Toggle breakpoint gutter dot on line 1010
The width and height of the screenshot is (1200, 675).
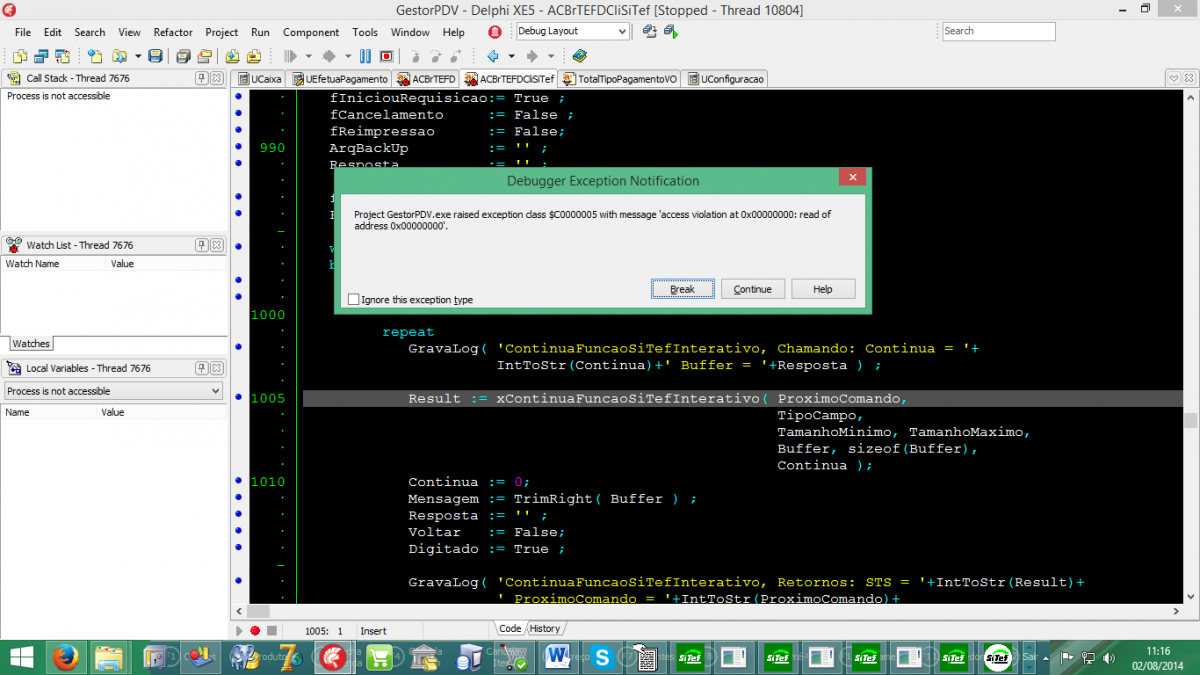[238, 481]
